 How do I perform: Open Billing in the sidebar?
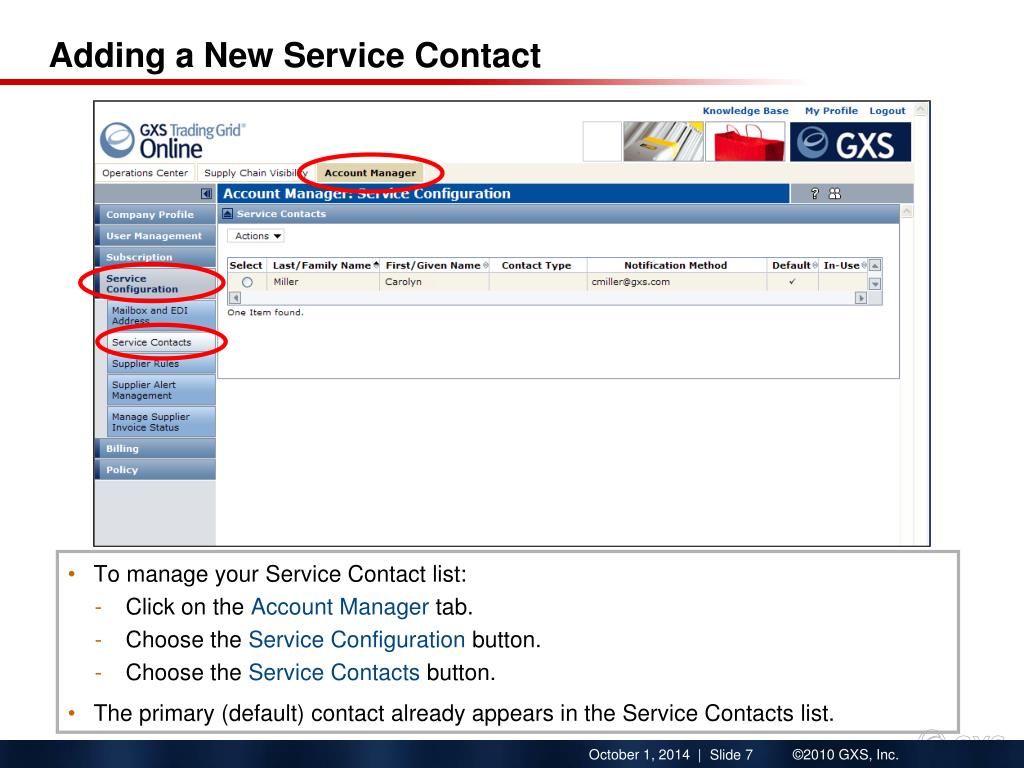(x=155, y=449)
